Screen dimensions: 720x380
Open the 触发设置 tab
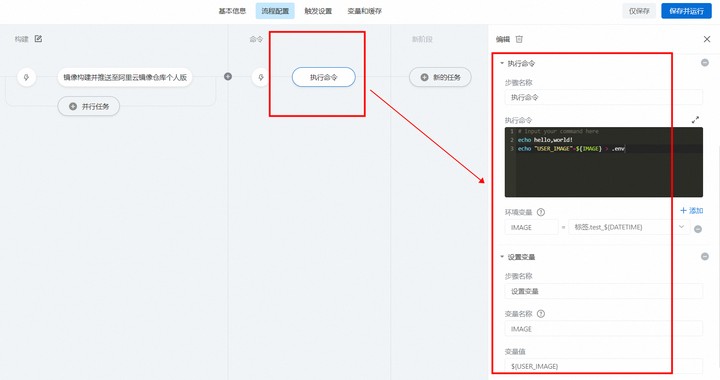click(x=318, y=11)
